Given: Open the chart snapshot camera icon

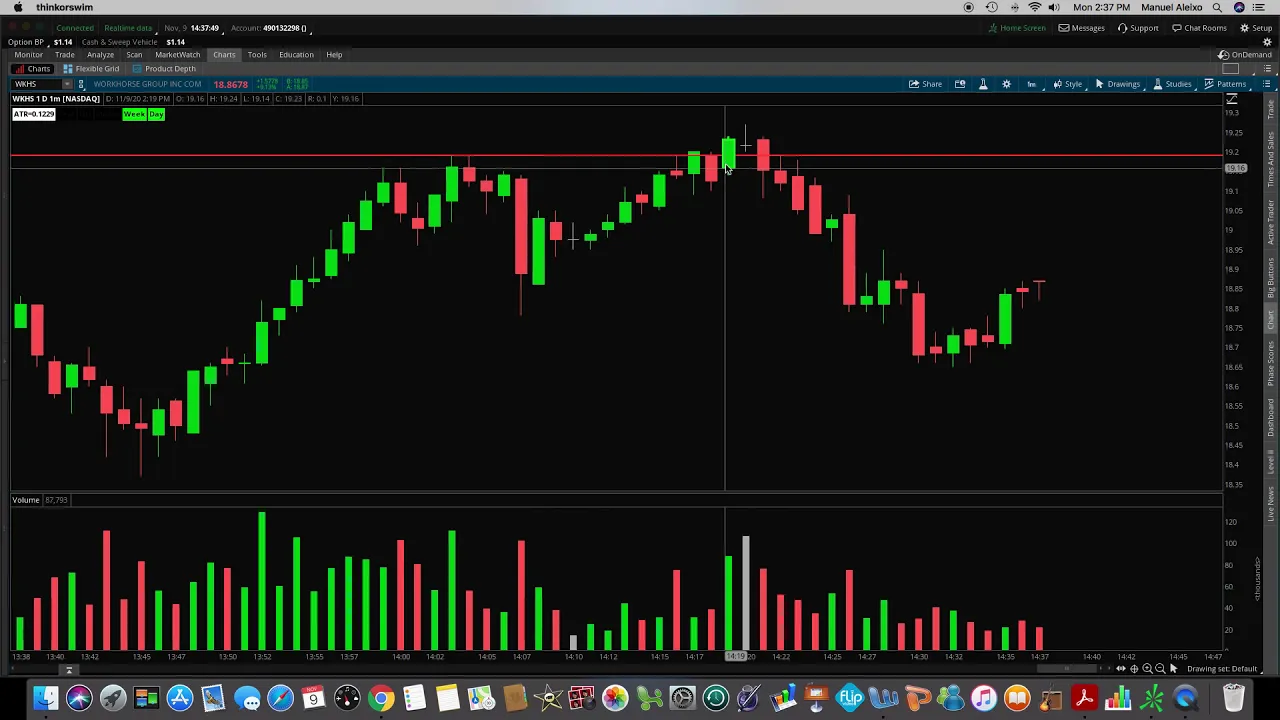Looking at the screenshot, I should (960, 84).
